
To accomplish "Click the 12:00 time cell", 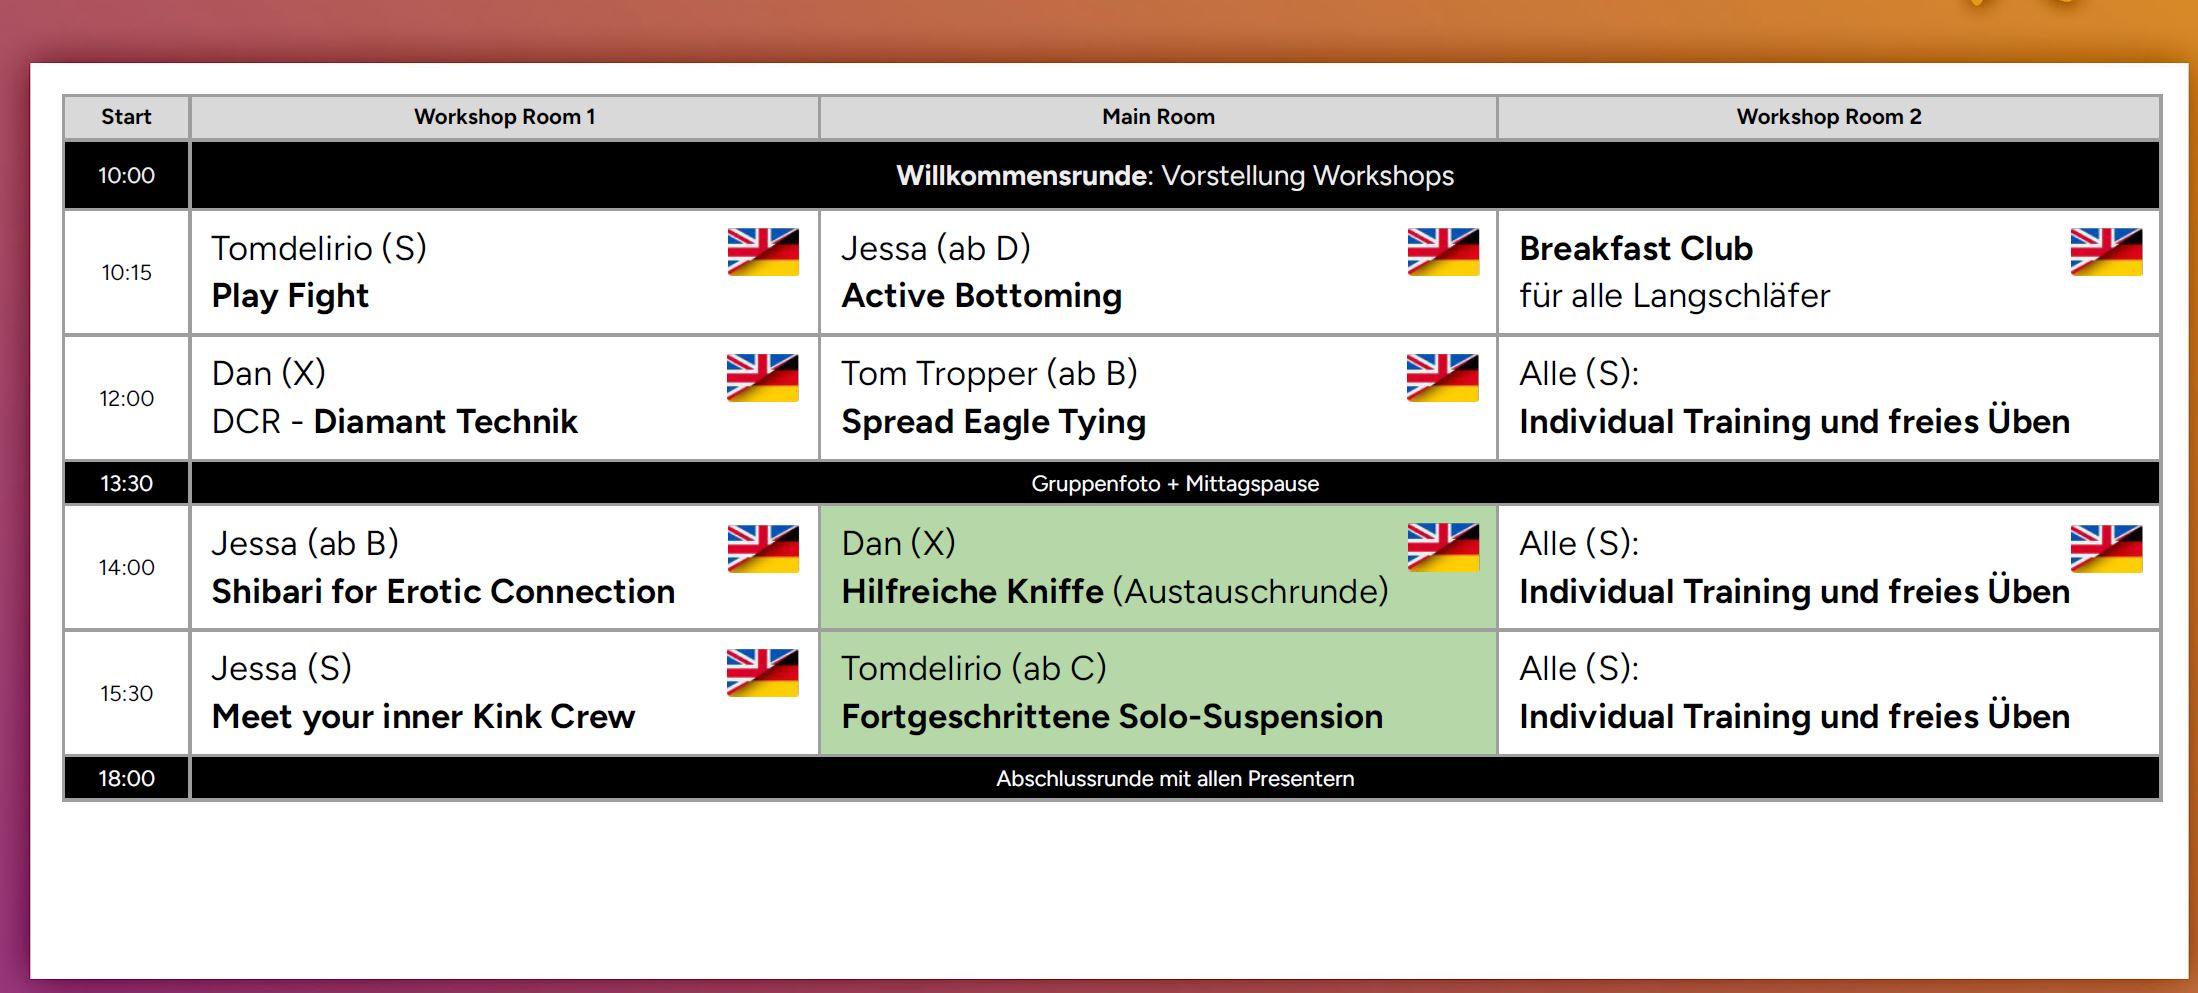I will pyautogui.click(x=126, y=398).
